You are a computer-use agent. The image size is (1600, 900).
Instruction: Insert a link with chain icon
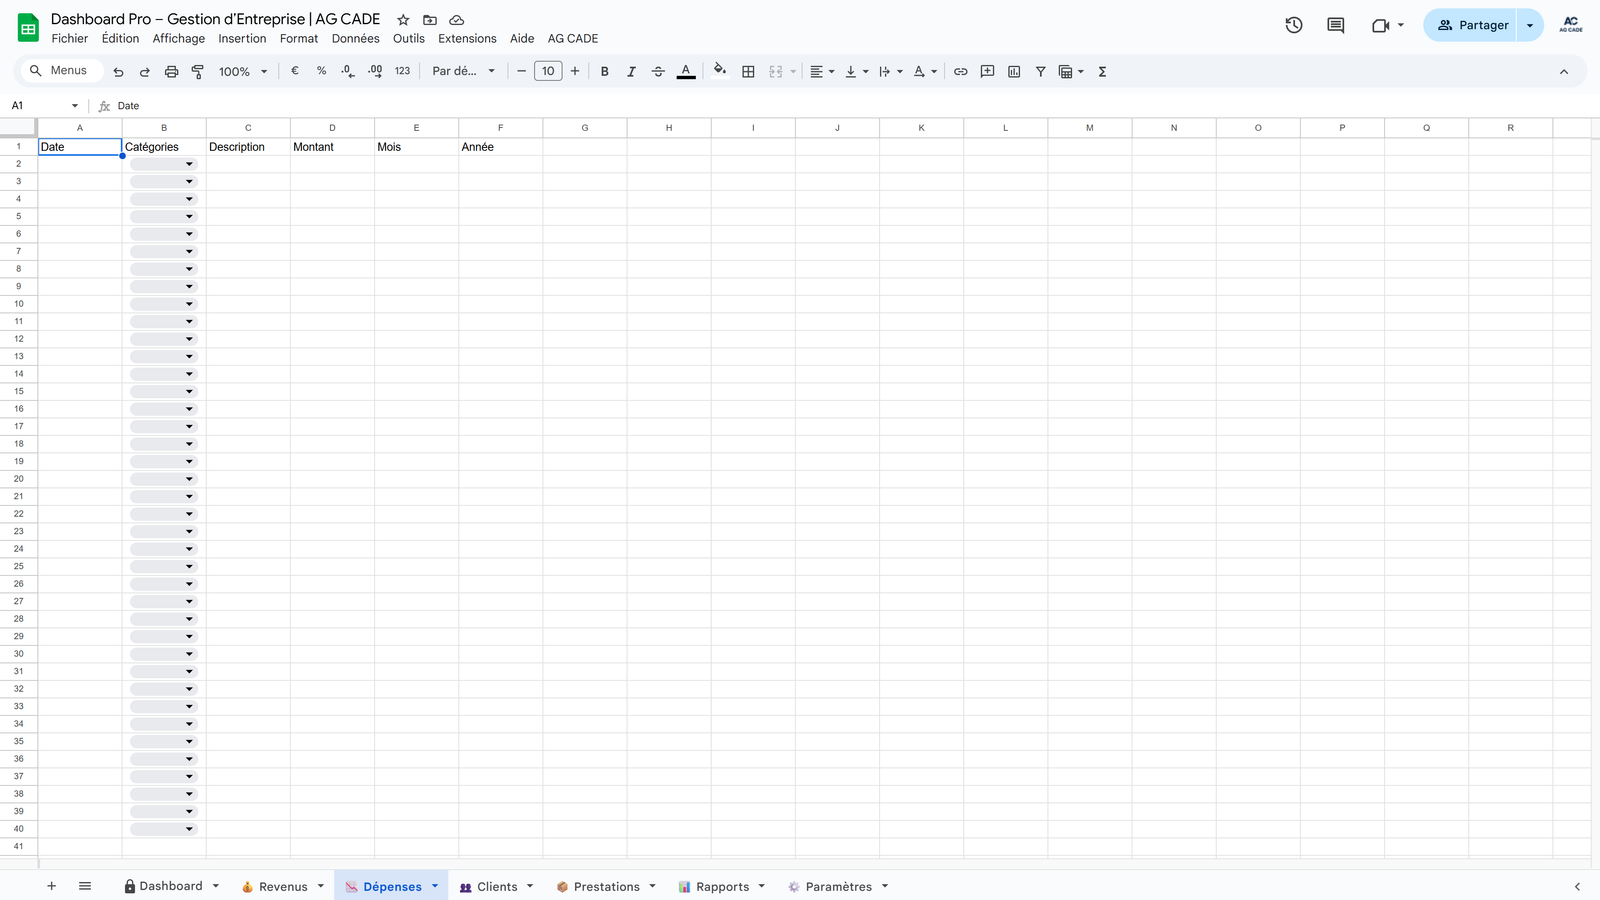(x=960, y=71)
